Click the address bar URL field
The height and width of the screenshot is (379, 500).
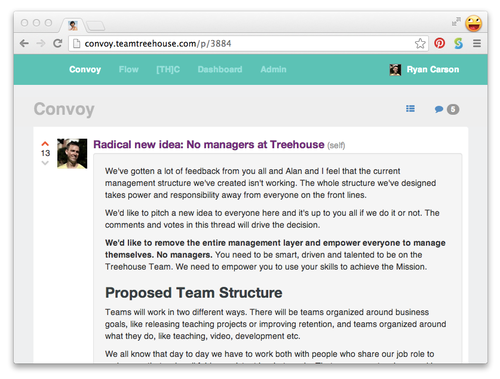point(248,44)
